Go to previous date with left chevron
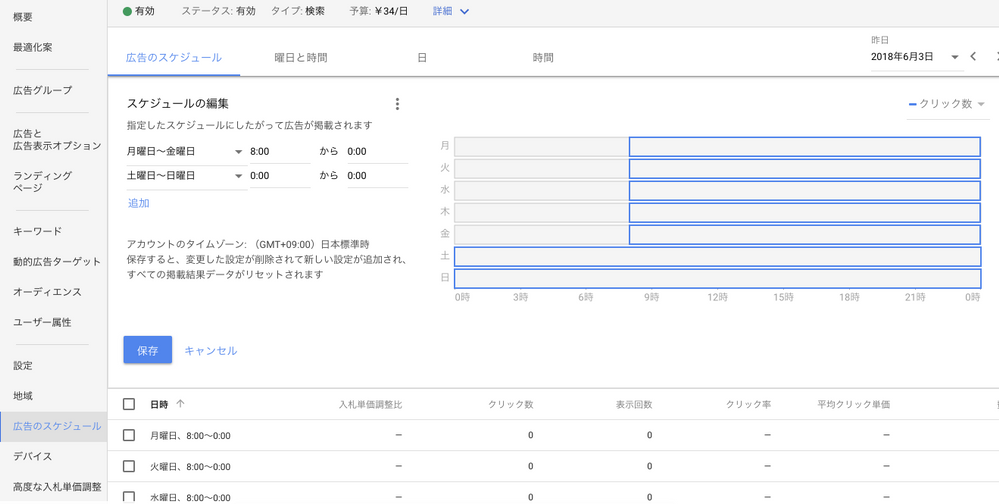The width and height of the screenshot is (999, 504). [x=973, y=56]
